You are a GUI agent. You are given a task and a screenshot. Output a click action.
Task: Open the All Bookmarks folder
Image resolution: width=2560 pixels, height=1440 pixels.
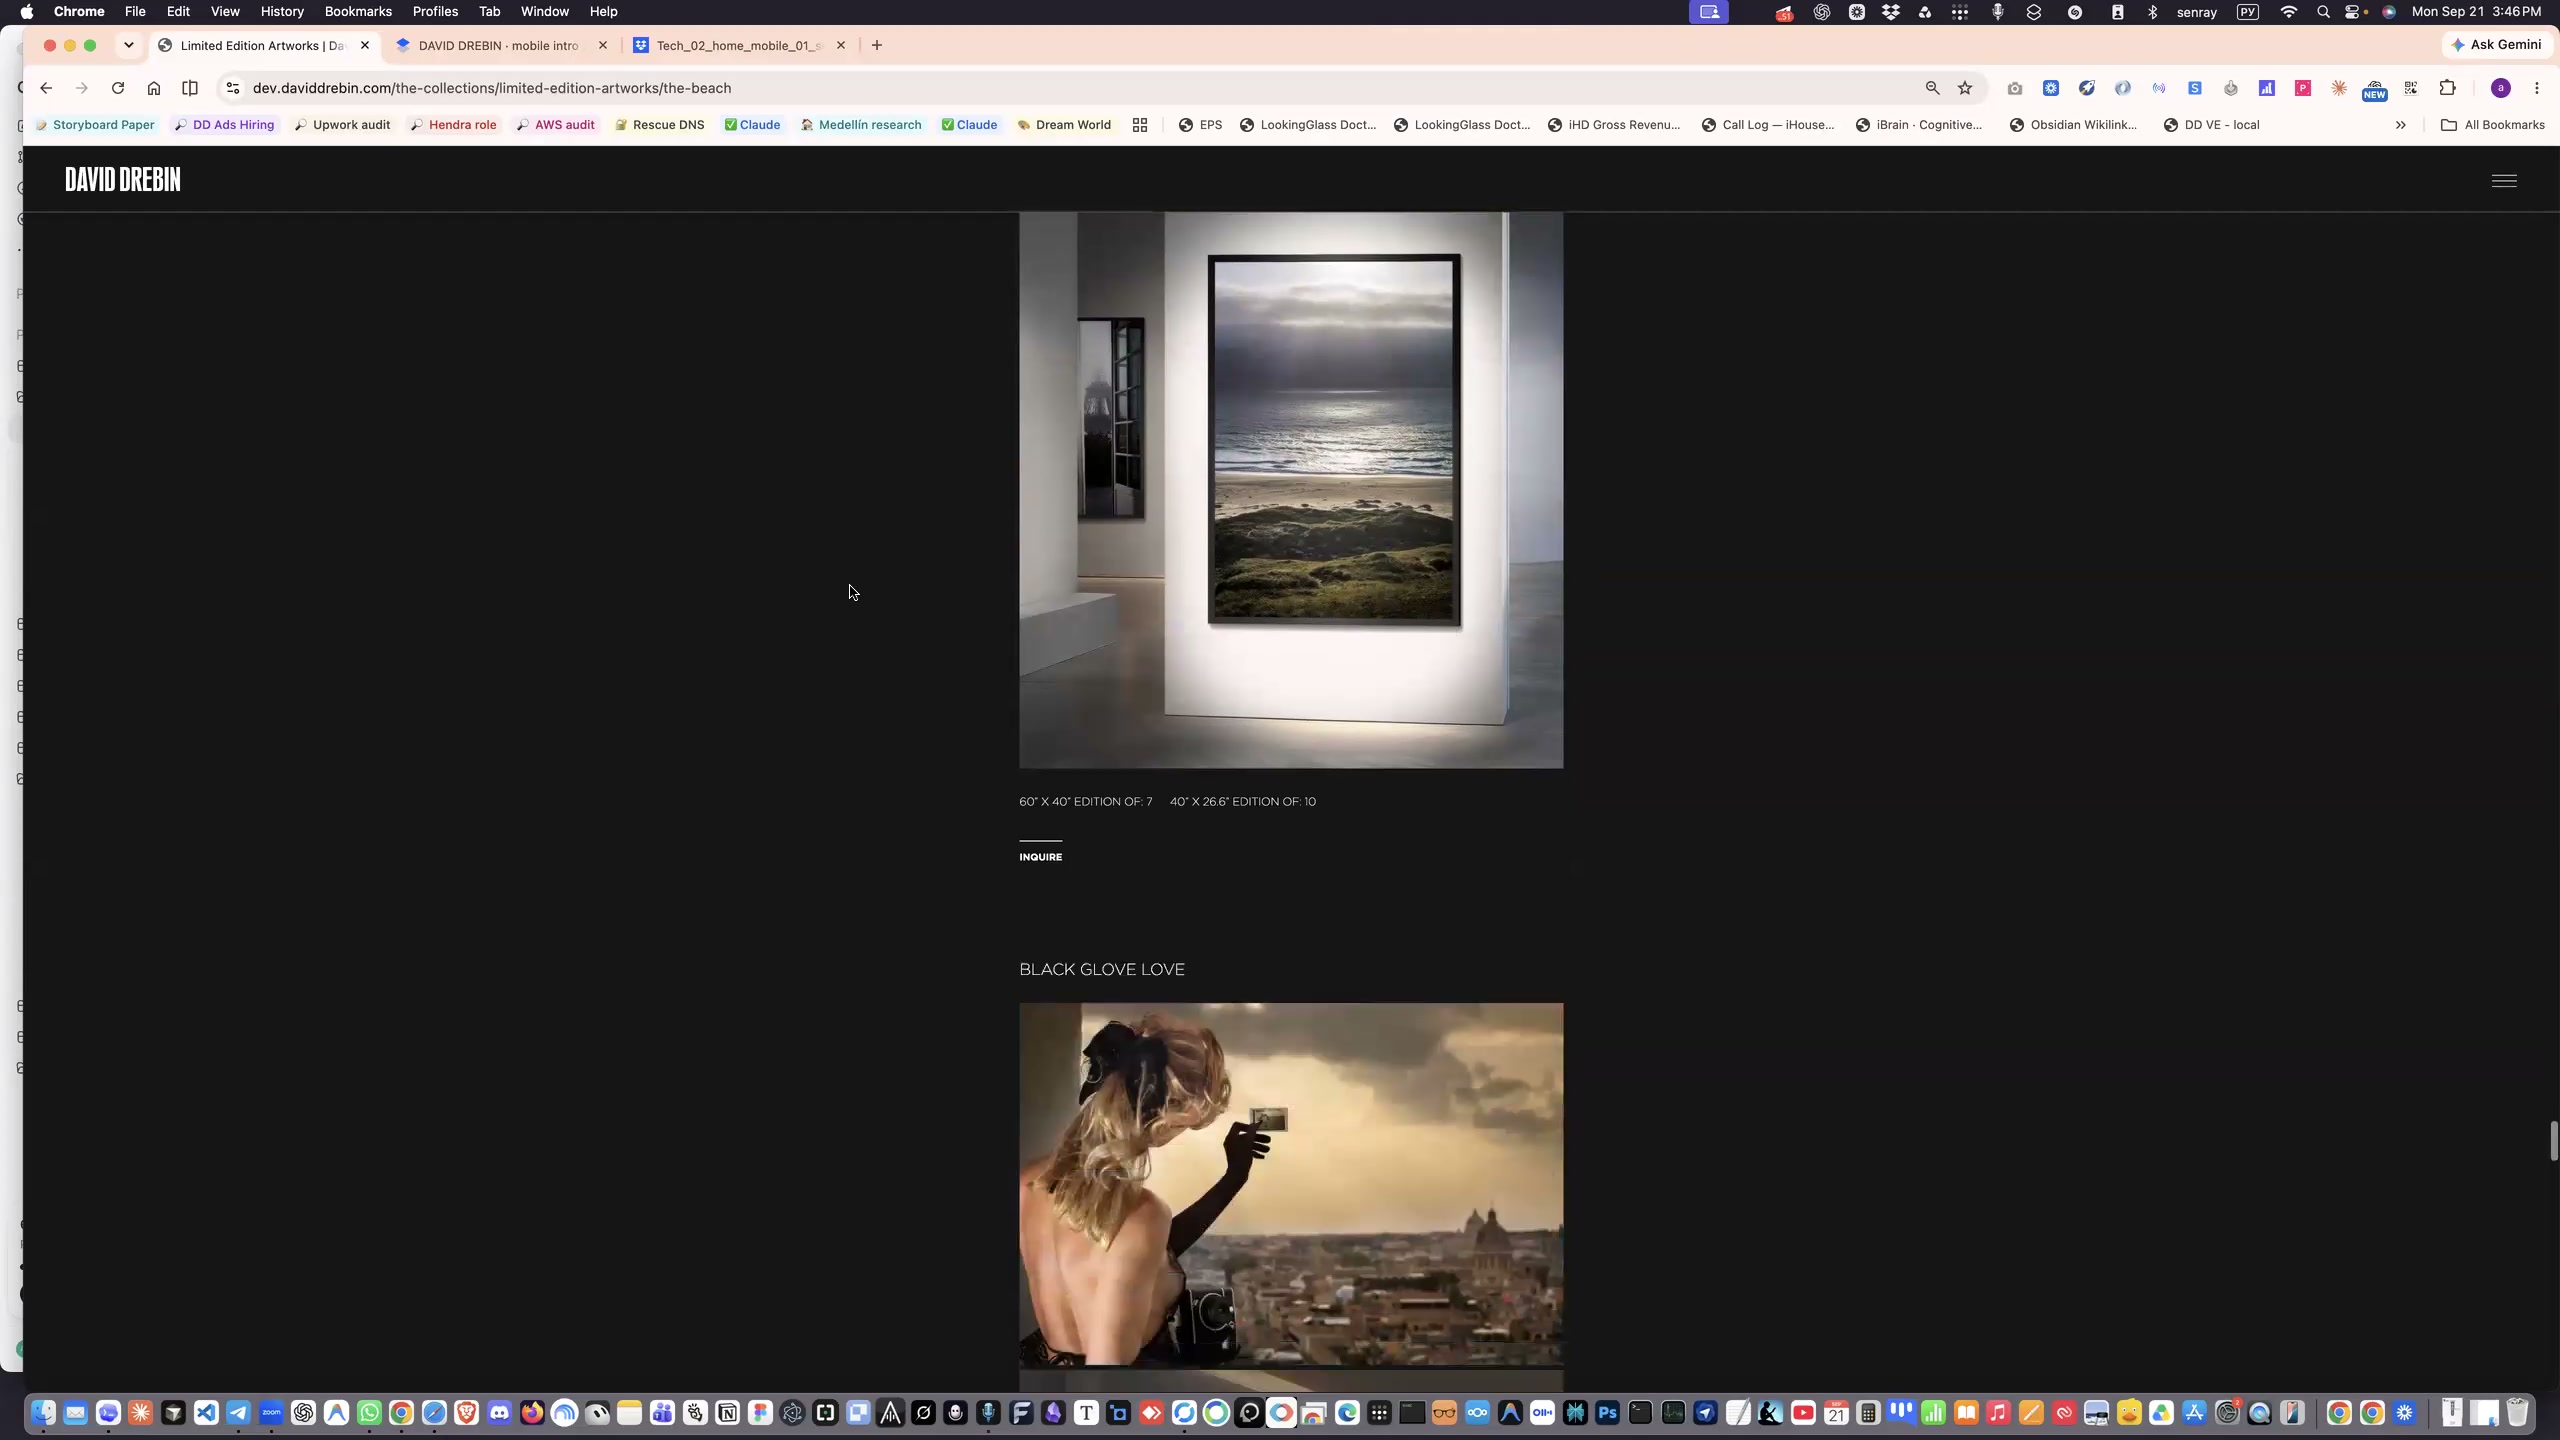[x=2492, y=125]
